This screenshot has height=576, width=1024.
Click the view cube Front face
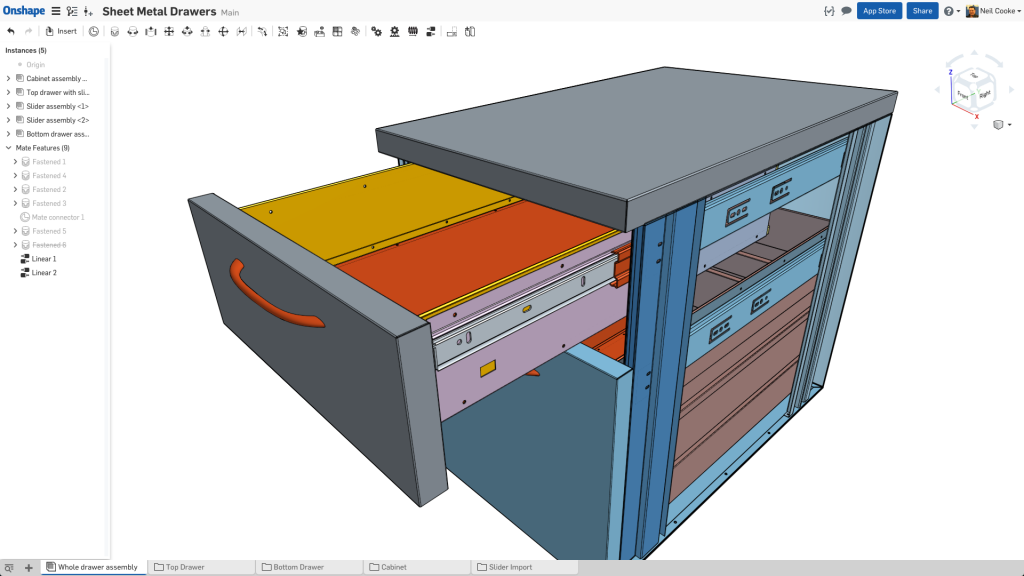(963, 95)
